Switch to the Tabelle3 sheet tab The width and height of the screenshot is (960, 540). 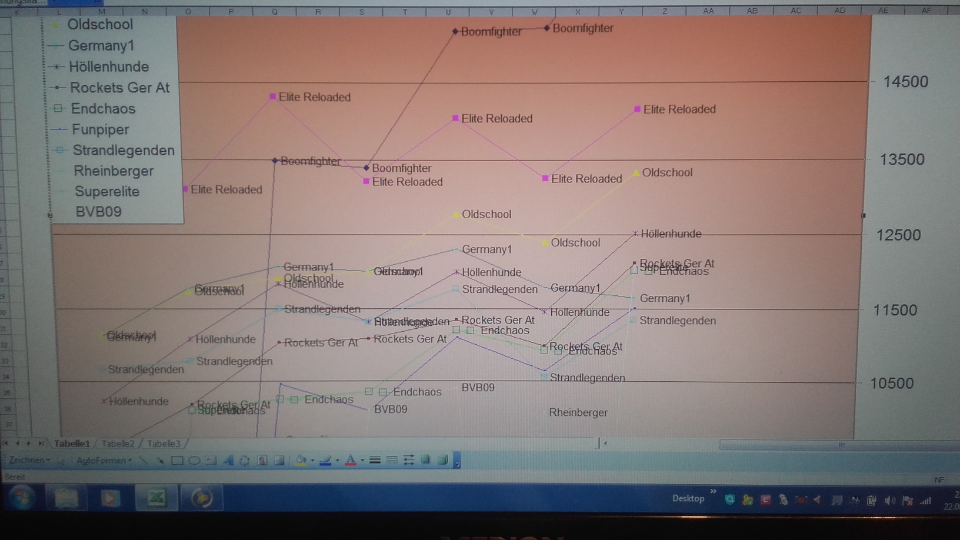pyautogui.click(x=164, y=443)
